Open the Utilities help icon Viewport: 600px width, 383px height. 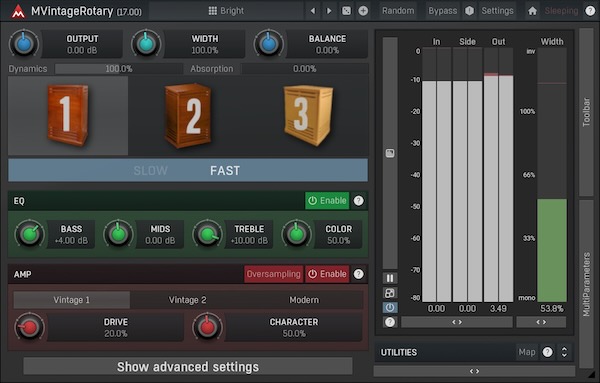[x=548, y=352]
